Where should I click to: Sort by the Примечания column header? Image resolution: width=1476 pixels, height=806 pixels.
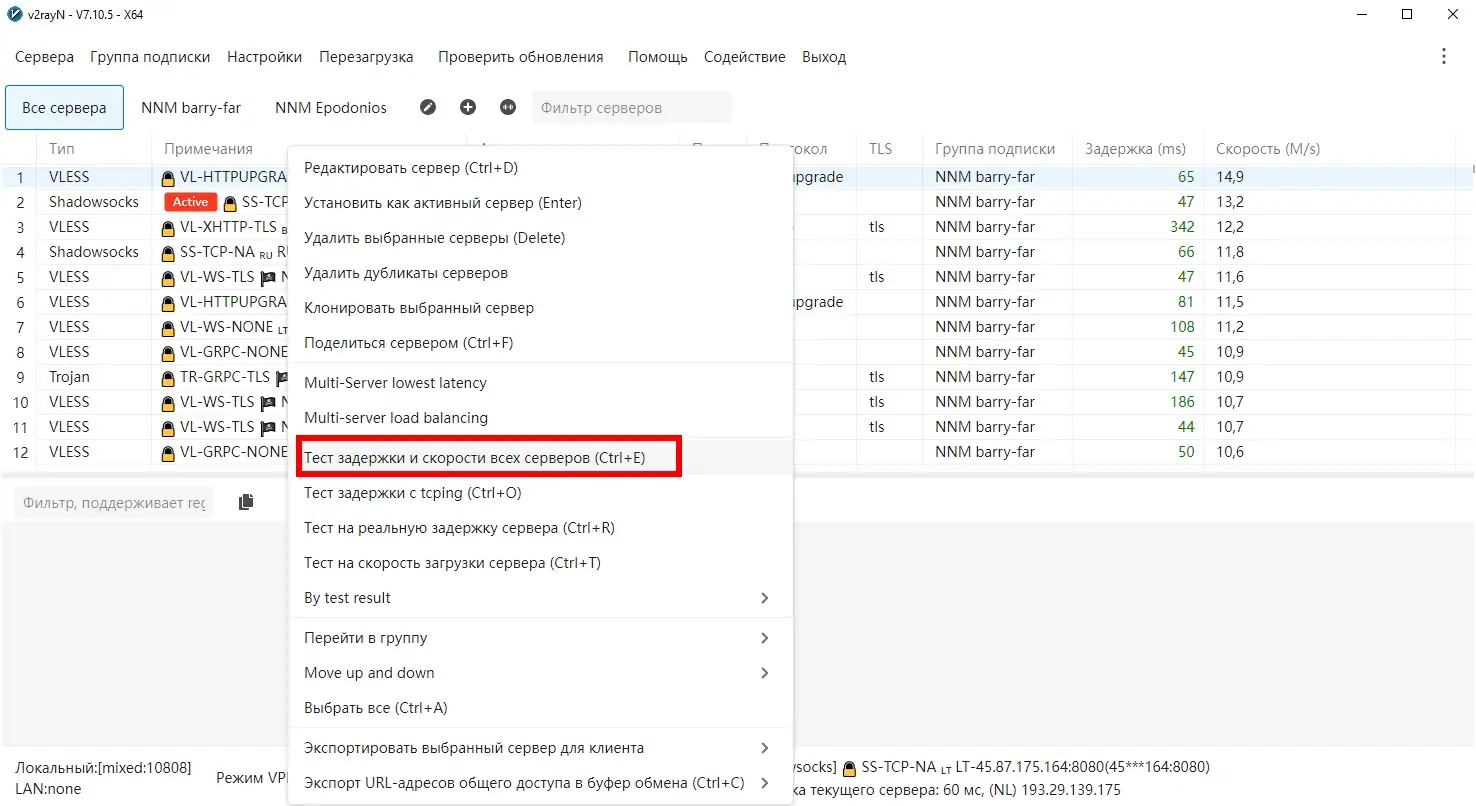pos(208,149)
